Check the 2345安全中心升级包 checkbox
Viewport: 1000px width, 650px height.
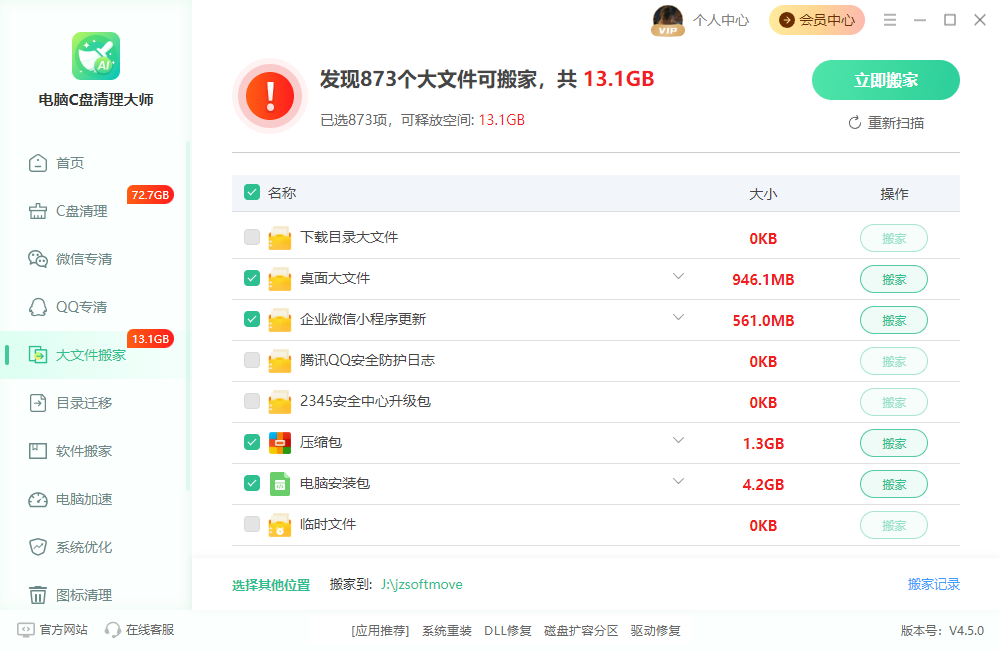click(x=252, y=401)
